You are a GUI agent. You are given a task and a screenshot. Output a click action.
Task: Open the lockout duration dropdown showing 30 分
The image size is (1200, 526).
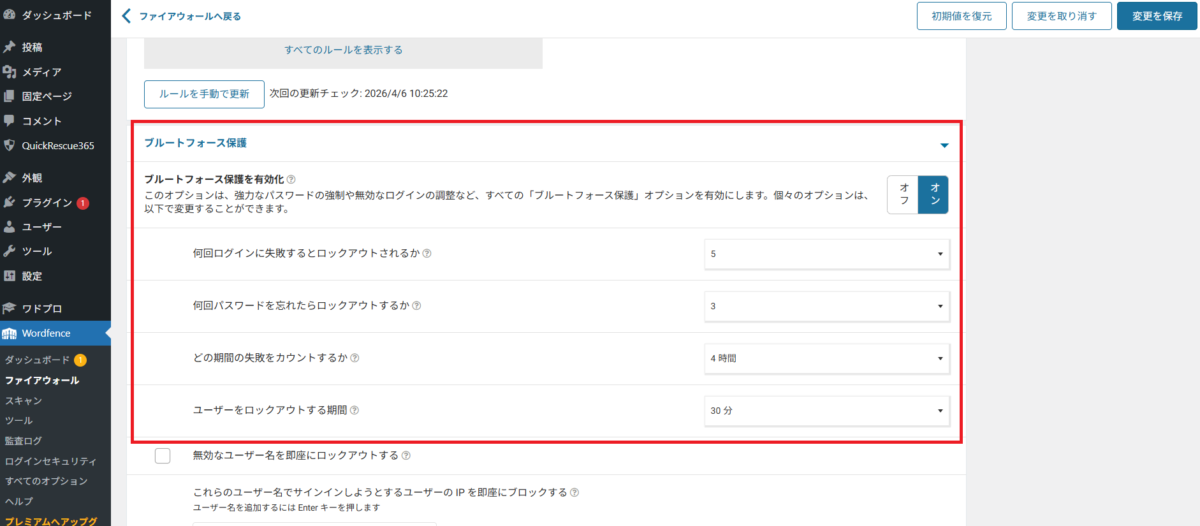coord(826,410)
